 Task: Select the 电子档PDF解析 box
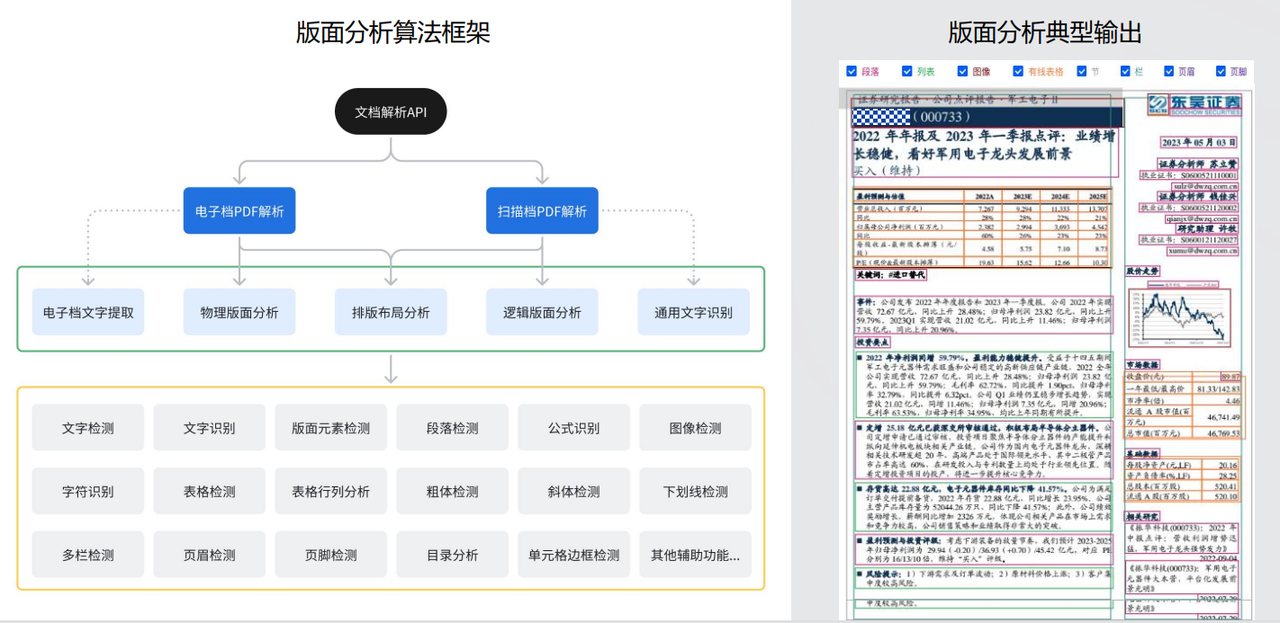(x=239, y=211)
